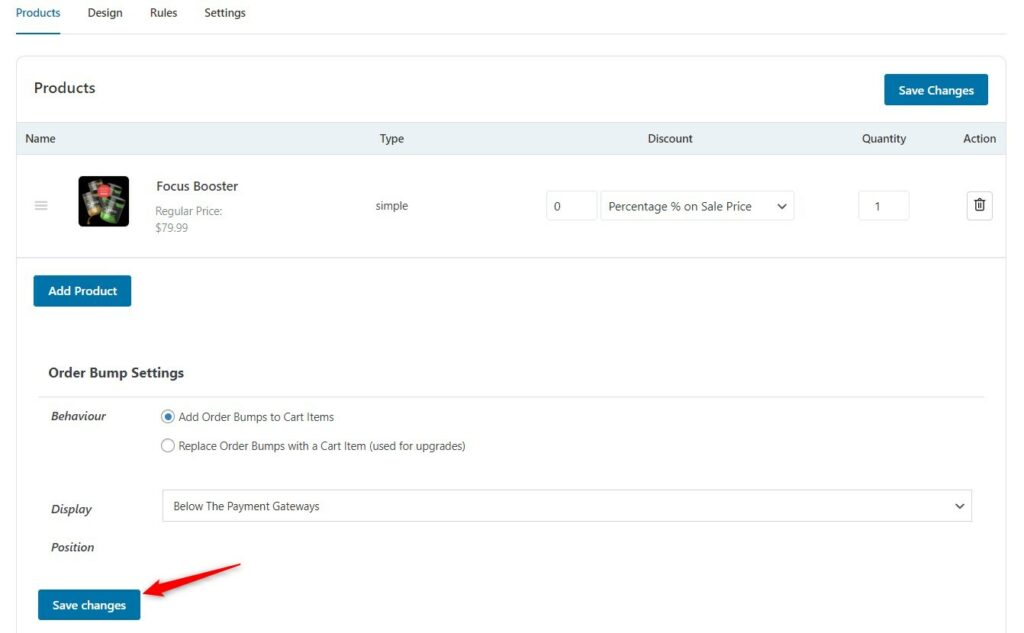
Task: Click the Behaviour setting label
Action: 78,416
